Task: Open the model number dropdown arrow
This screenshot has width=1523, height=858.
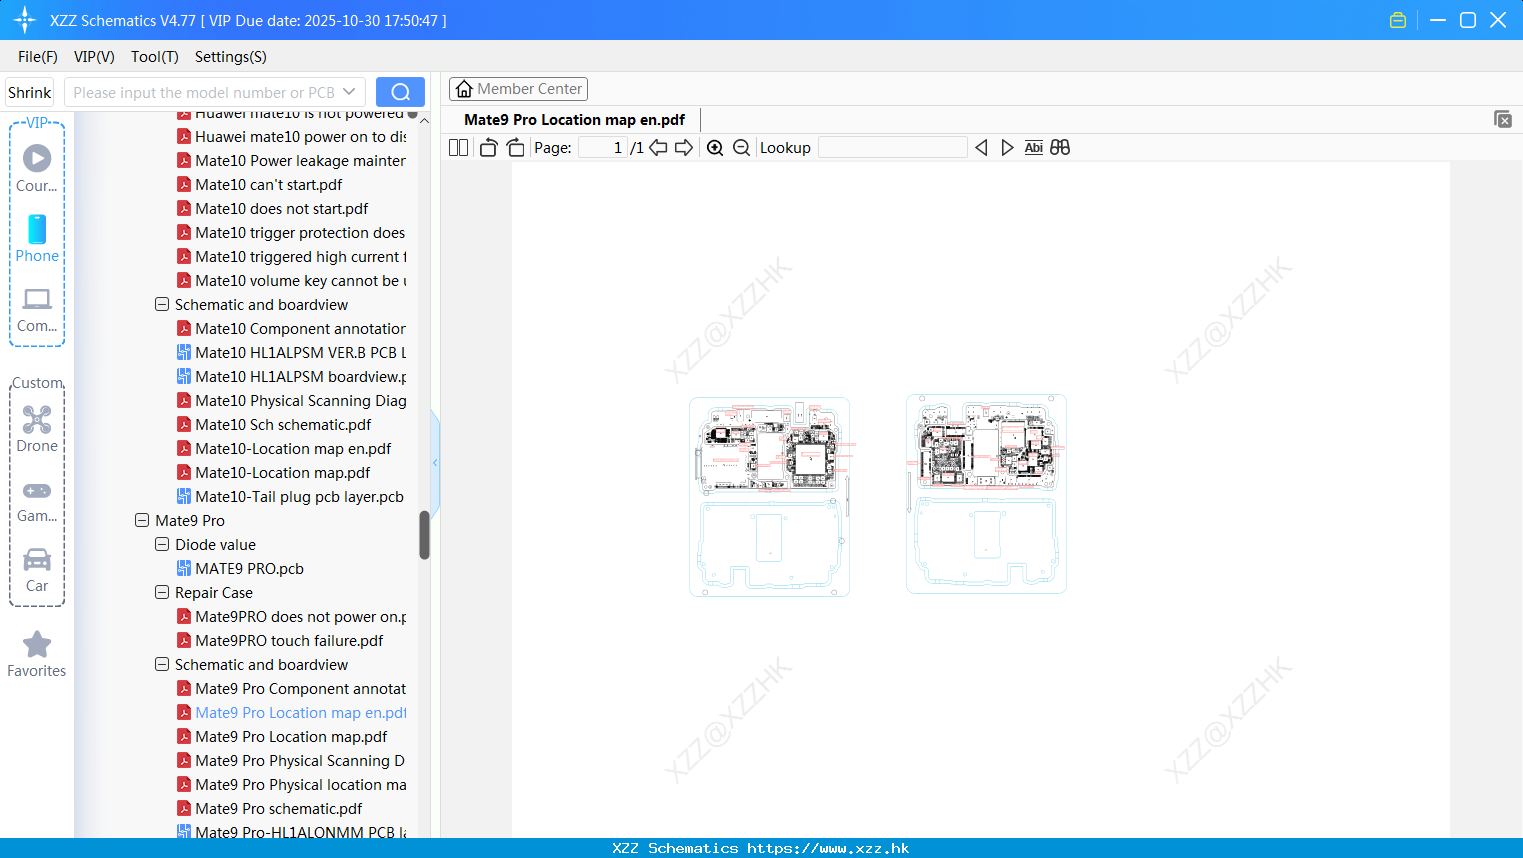Action: (x=349, y=92)
